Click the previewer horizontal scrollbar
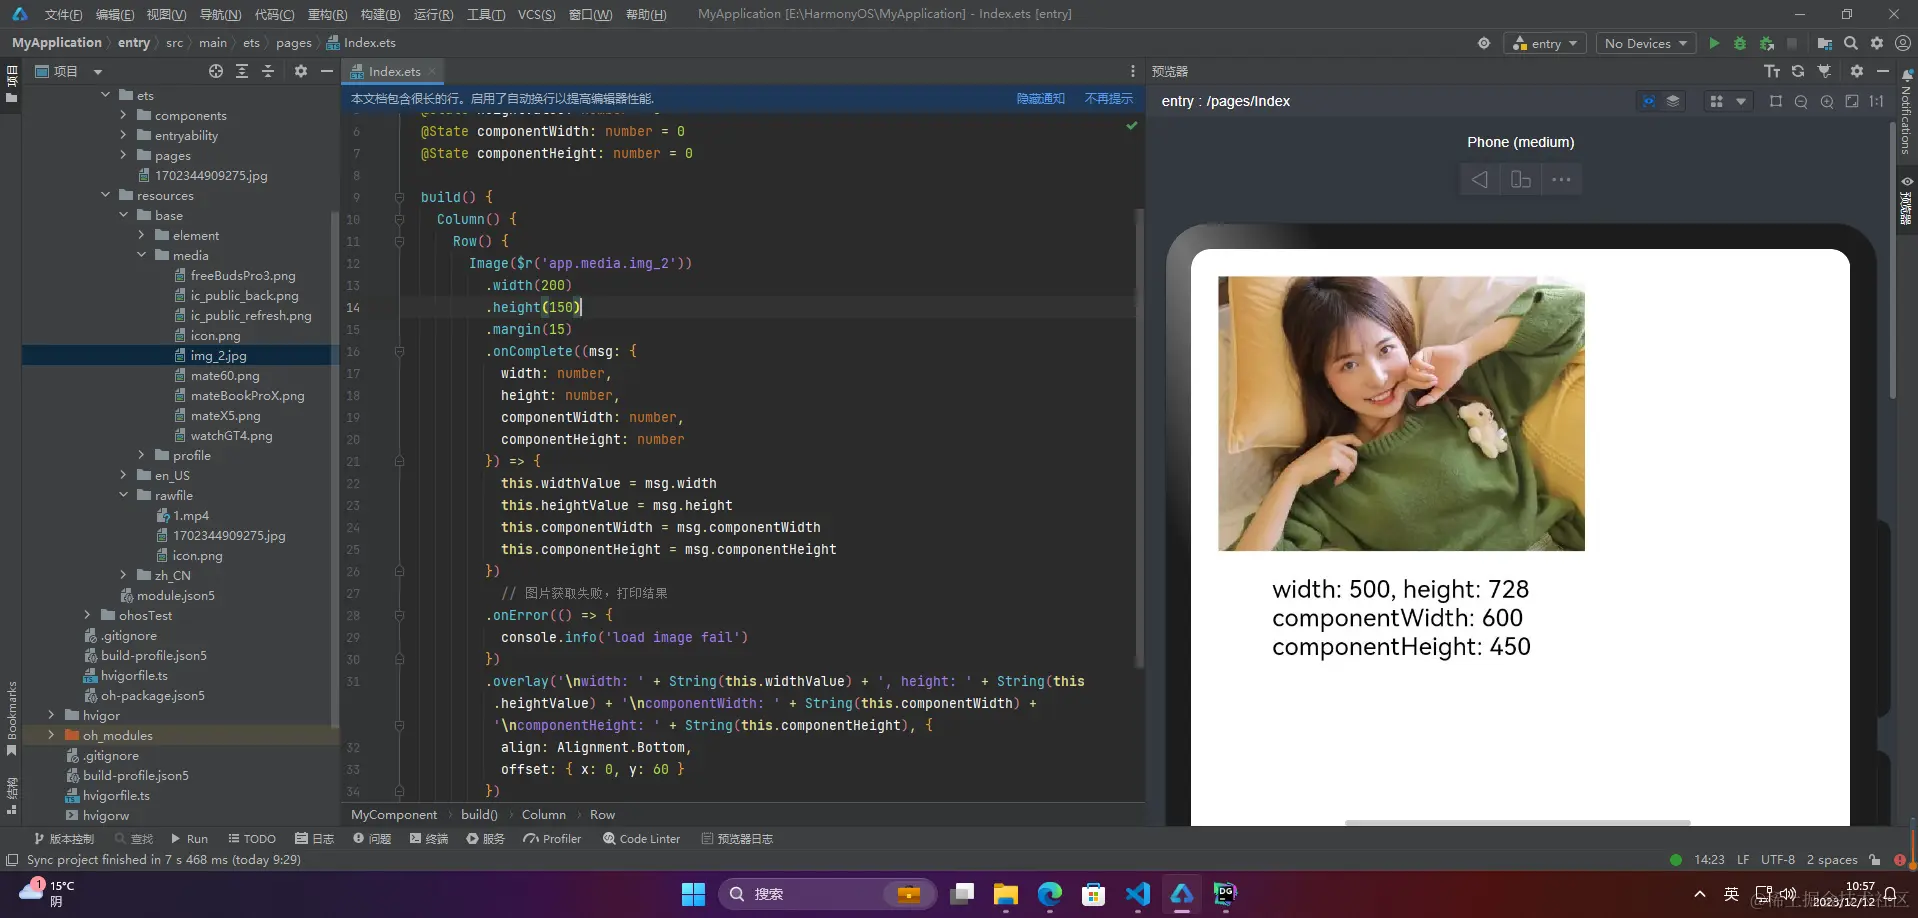Screen dimensions: 1918x918 point(1517,822)
